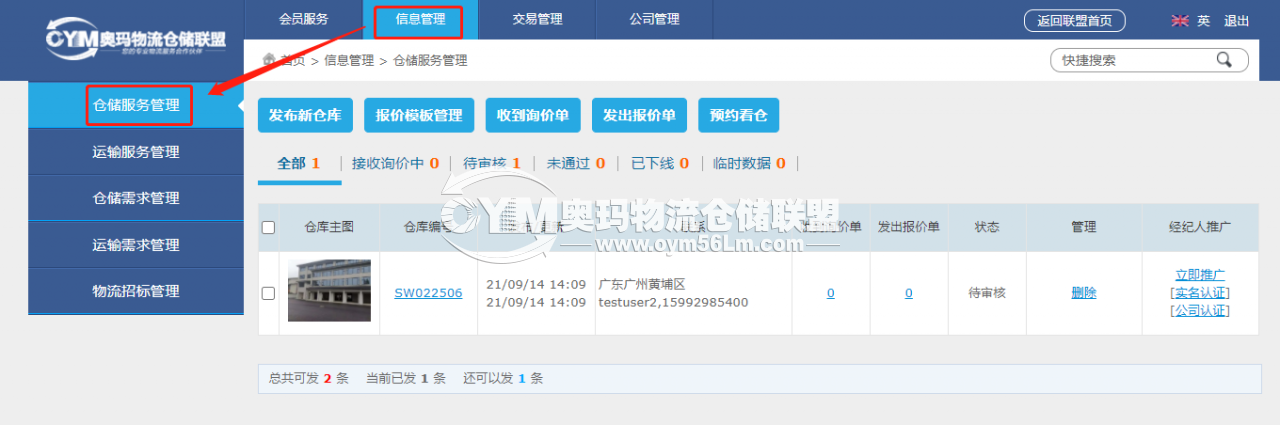Image resolution: width=1280 pixels, height=425 pixels.
Task: Click the 经纪人推广 column header
Action: 1200,227
